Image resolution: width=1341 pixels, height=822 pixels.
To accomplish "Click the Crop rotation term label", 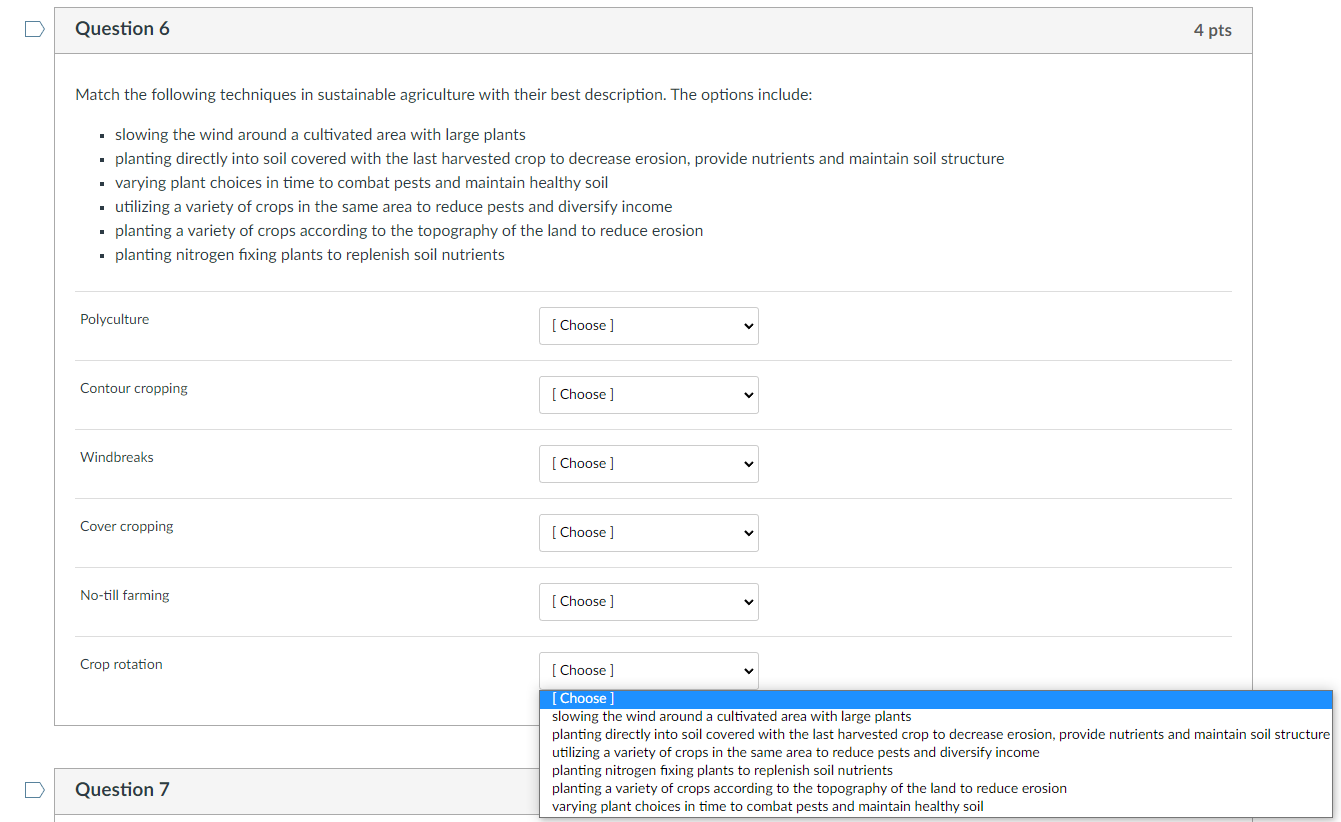I will click(121, 665).
